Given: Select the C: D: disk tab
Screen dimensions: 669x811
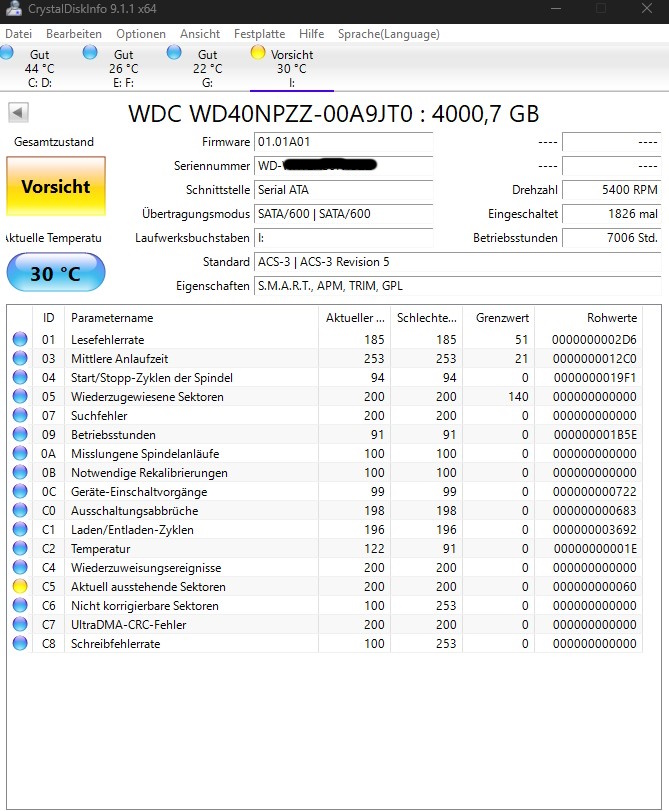Looking at the screenshot, I should [x=39, y=68].
